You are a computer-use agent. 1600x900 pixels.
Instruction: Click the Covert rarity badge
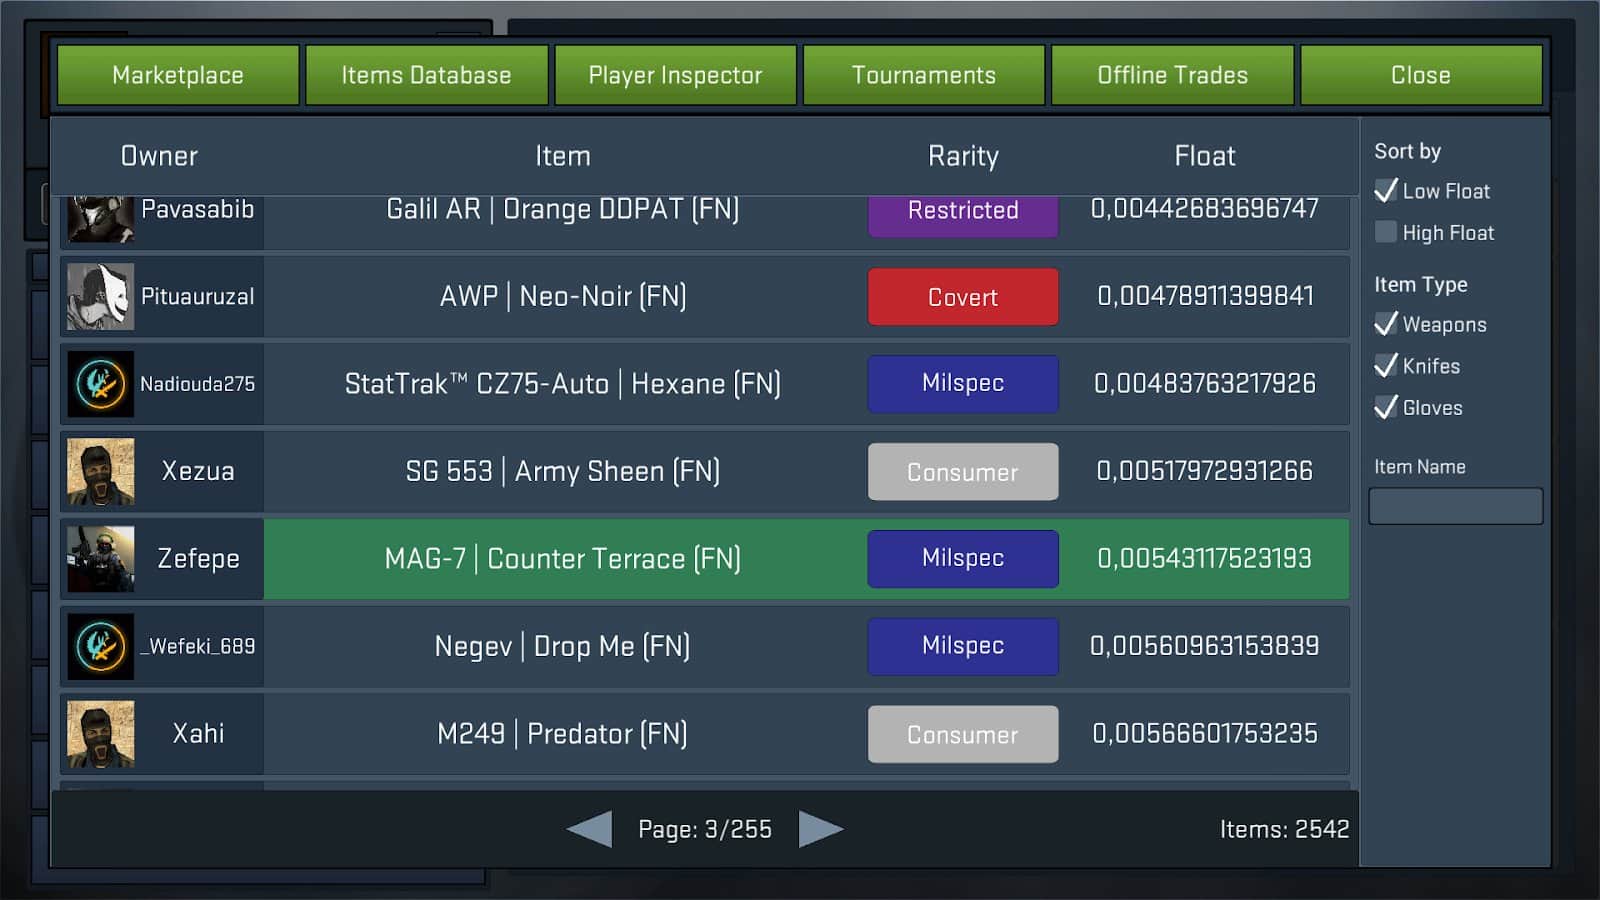point(962,297)
